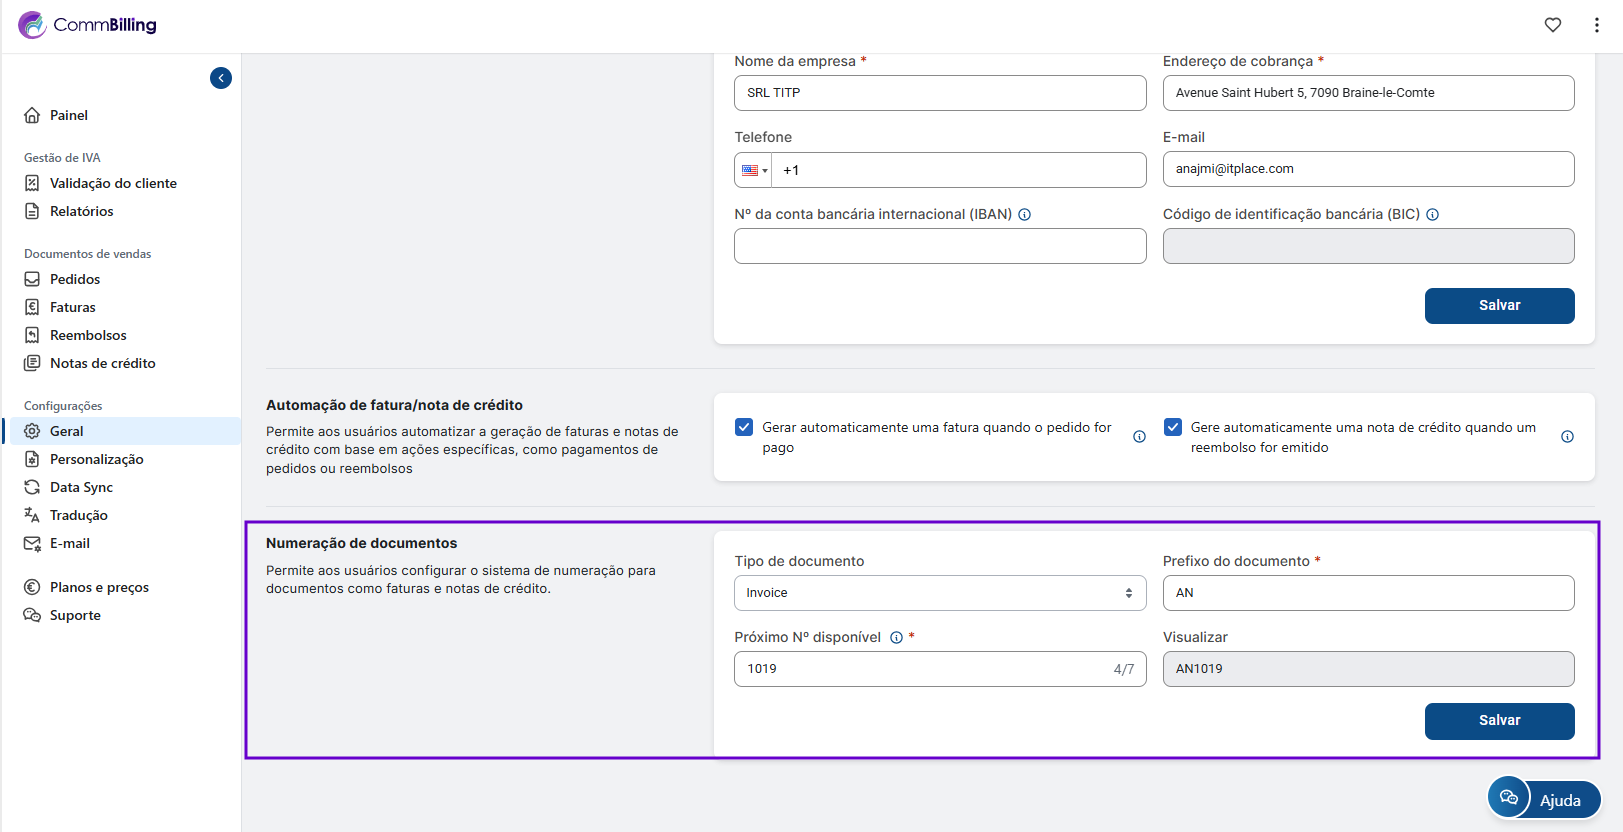Viewport: 1623px width, 832px height.
Task: Click info icon beside Próximo Nº disponível
Action: tap(896, 638)
